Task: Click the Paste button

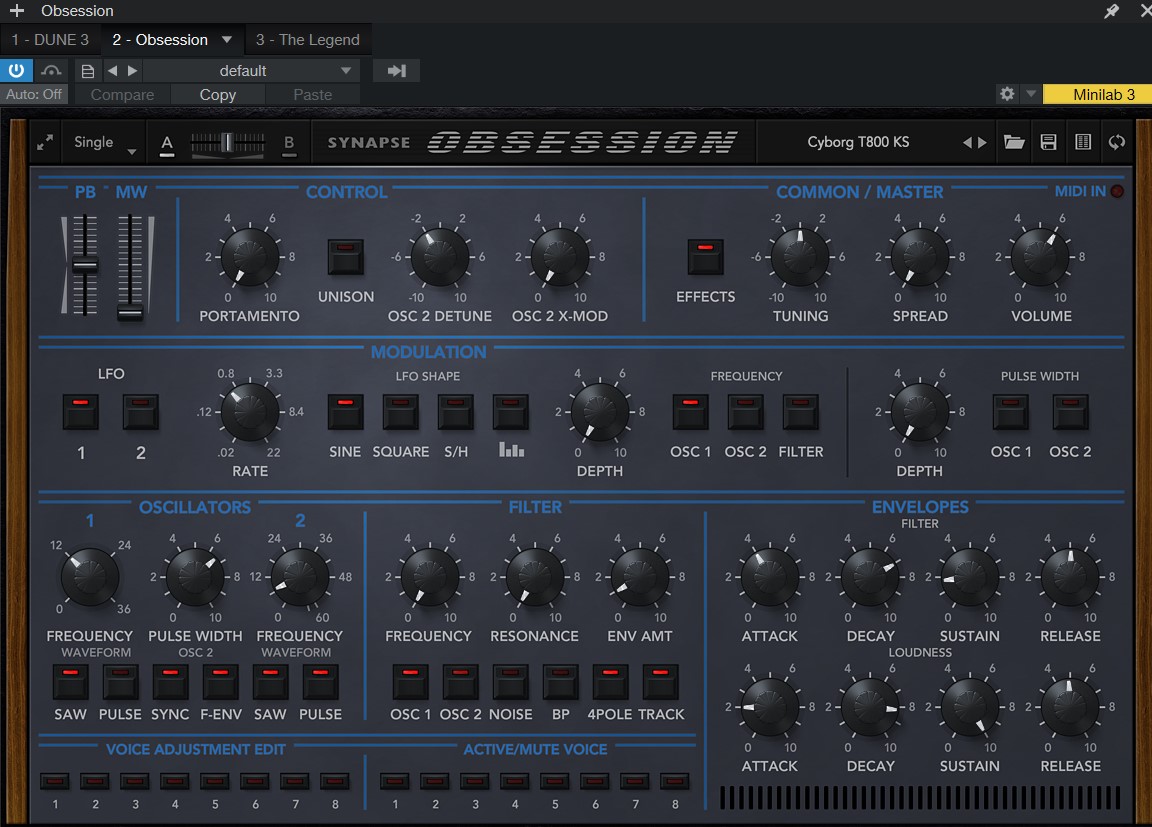Action: (313, 95)
